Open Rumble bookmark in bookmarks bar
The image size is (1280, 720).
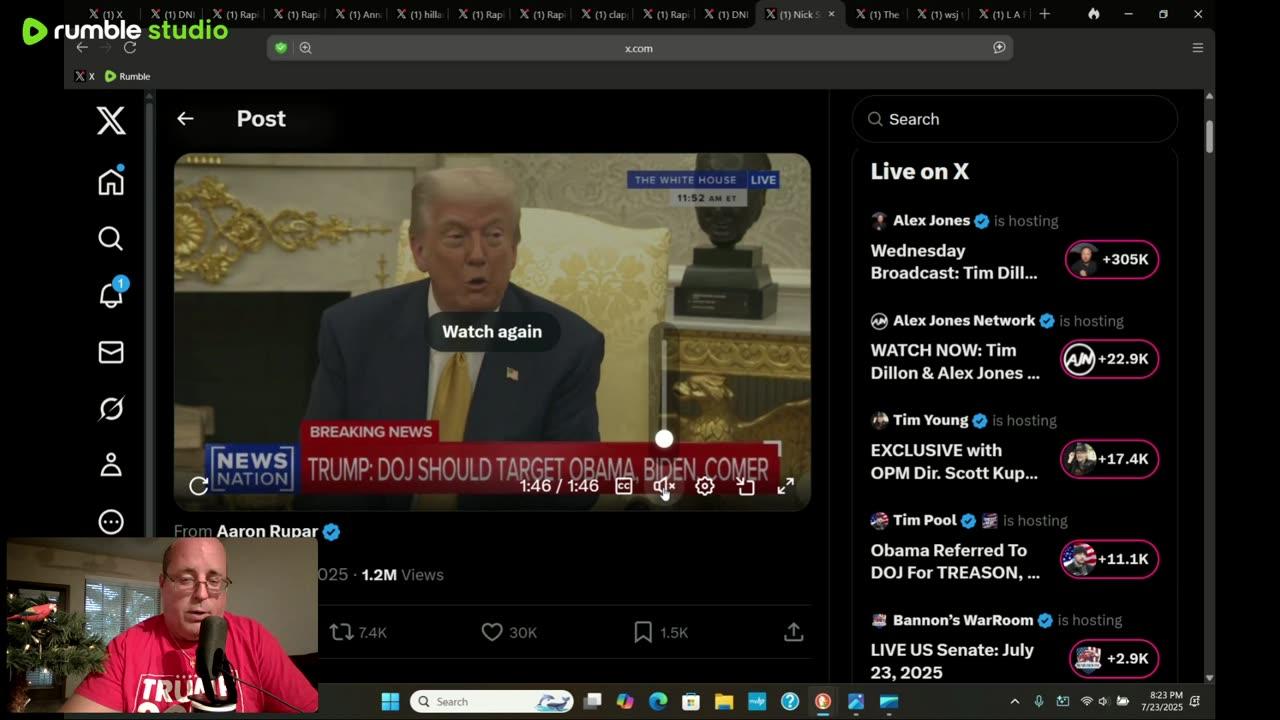(x=128, y=76)
